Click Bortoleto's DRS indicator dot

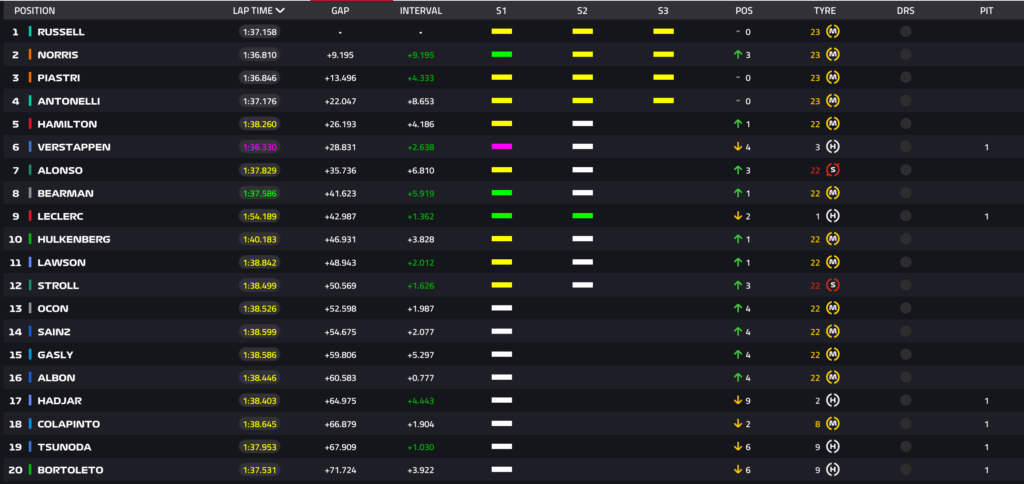click(905, 469)
